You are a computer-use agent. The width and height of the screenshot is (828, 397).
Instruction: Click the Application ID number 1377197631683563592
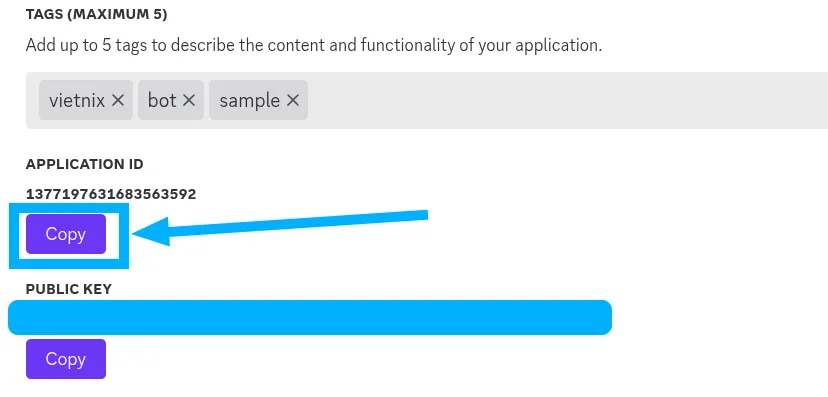click(111, 194)
